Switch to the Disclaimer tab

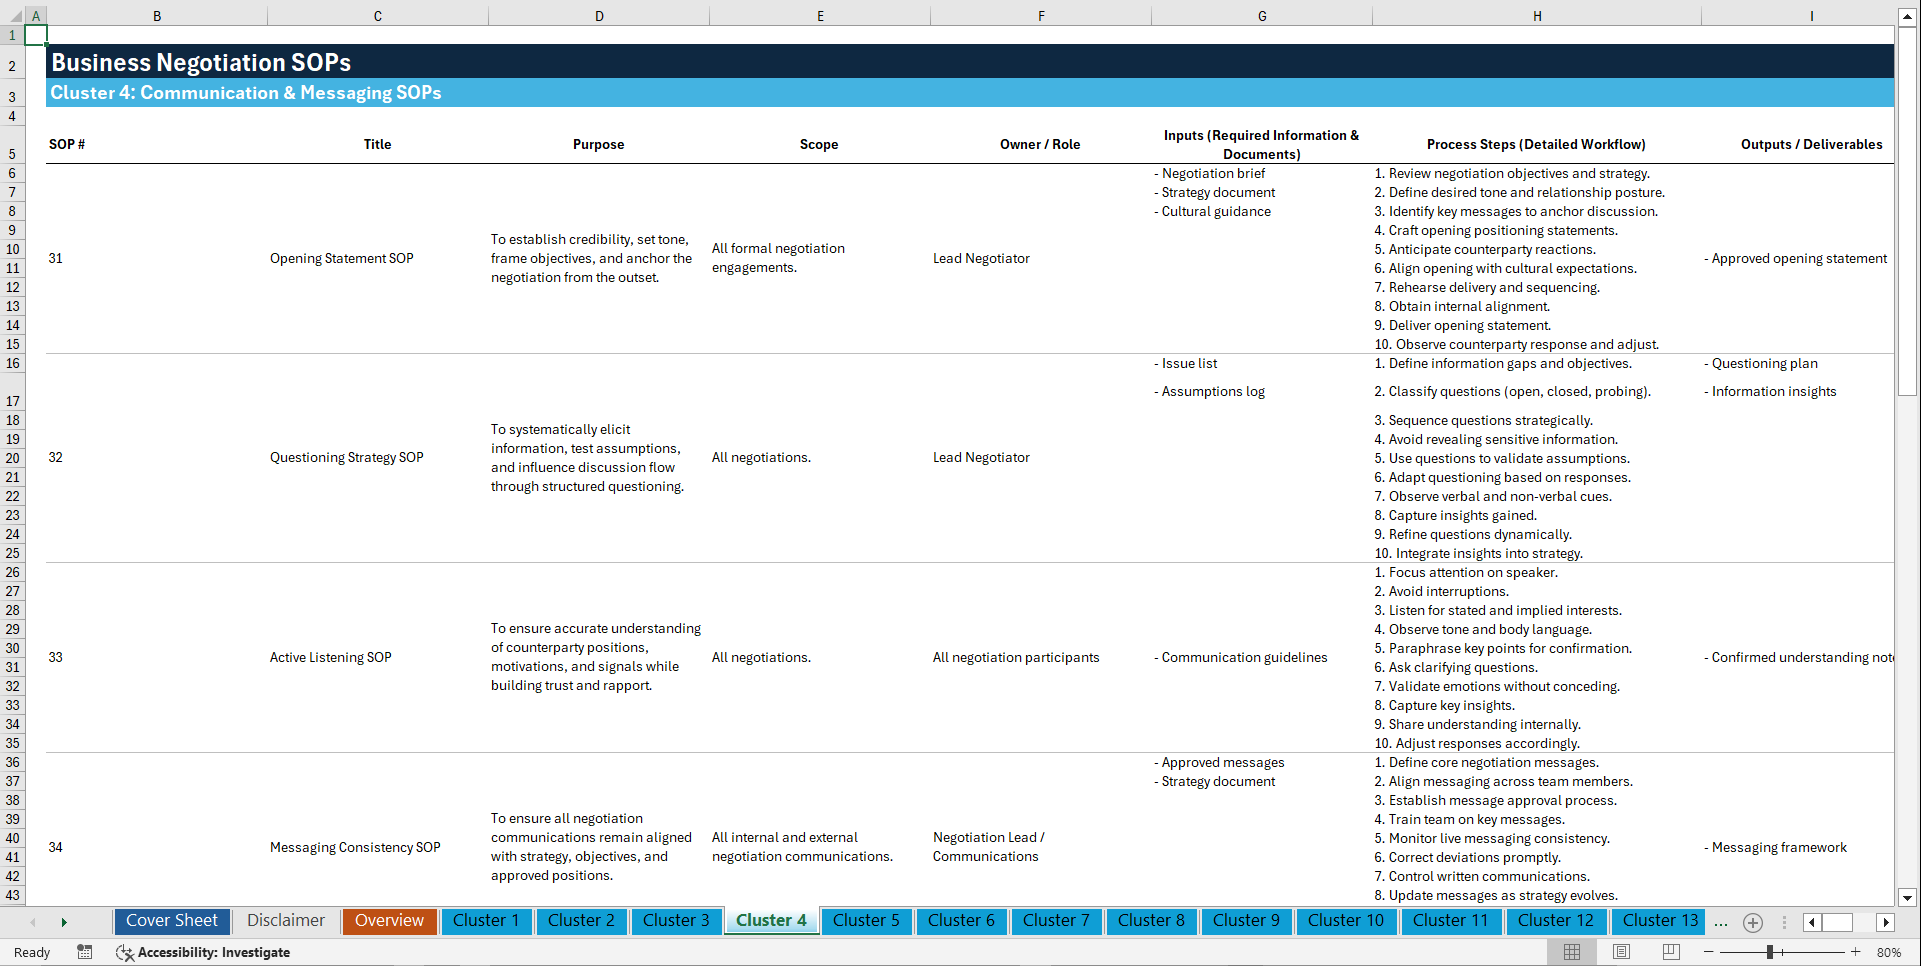click(285, 921)
